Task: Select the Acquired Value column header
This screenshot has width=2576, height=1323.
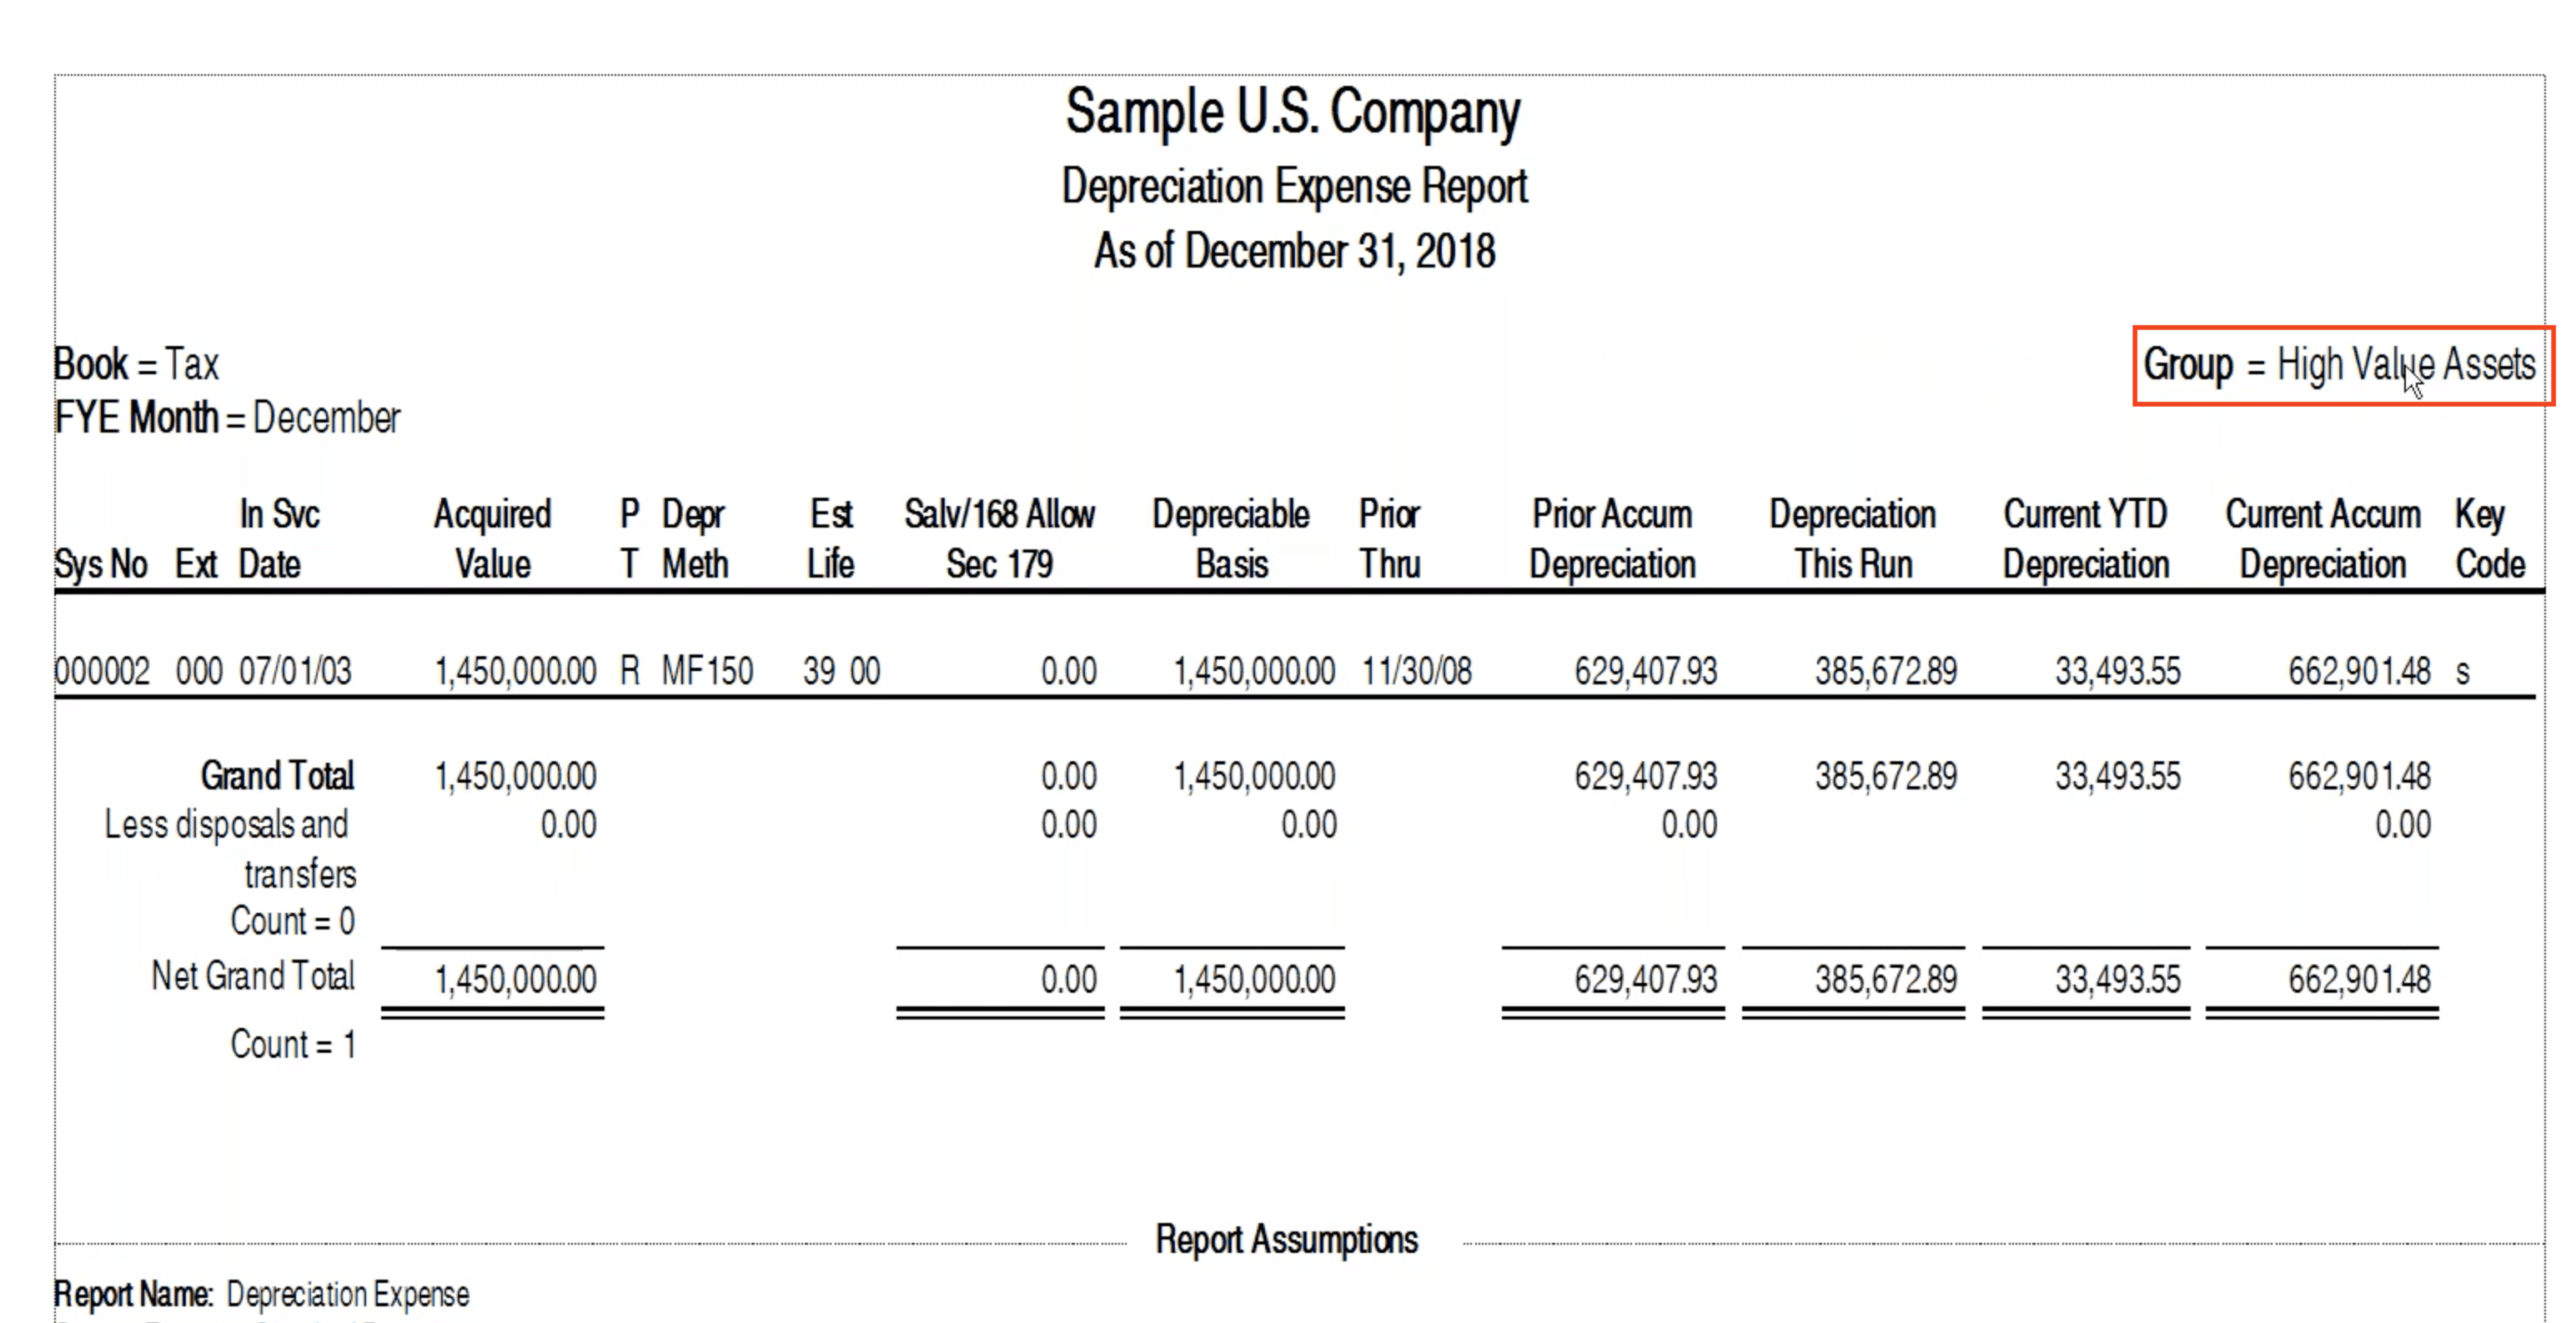Action: click(493, 538)
